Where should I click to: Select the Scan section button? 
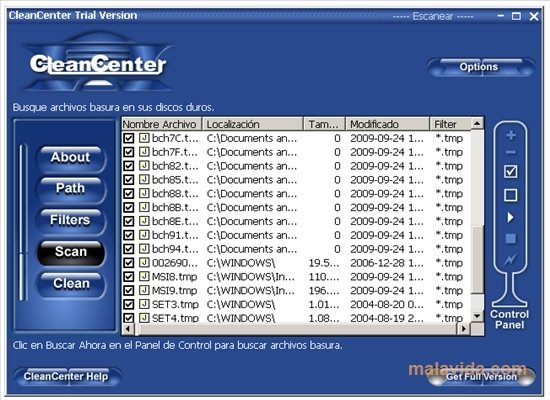(x=71, y=253)
